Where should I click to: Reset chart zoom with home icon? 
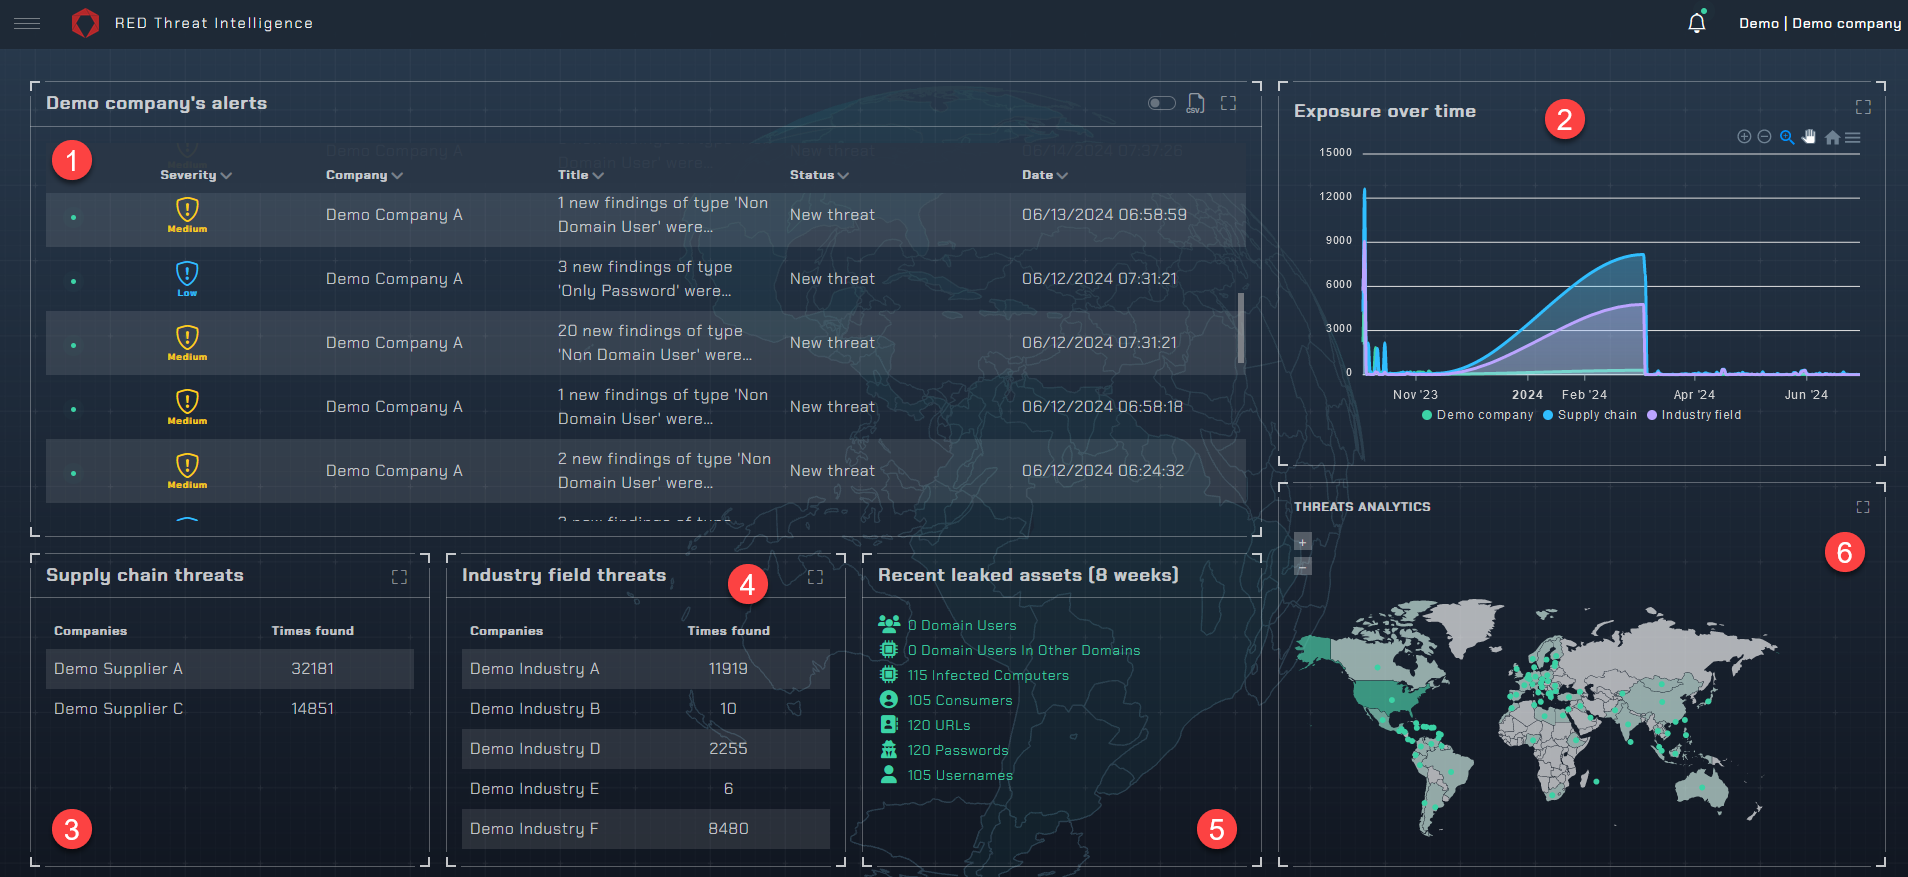click(1832, 138)
